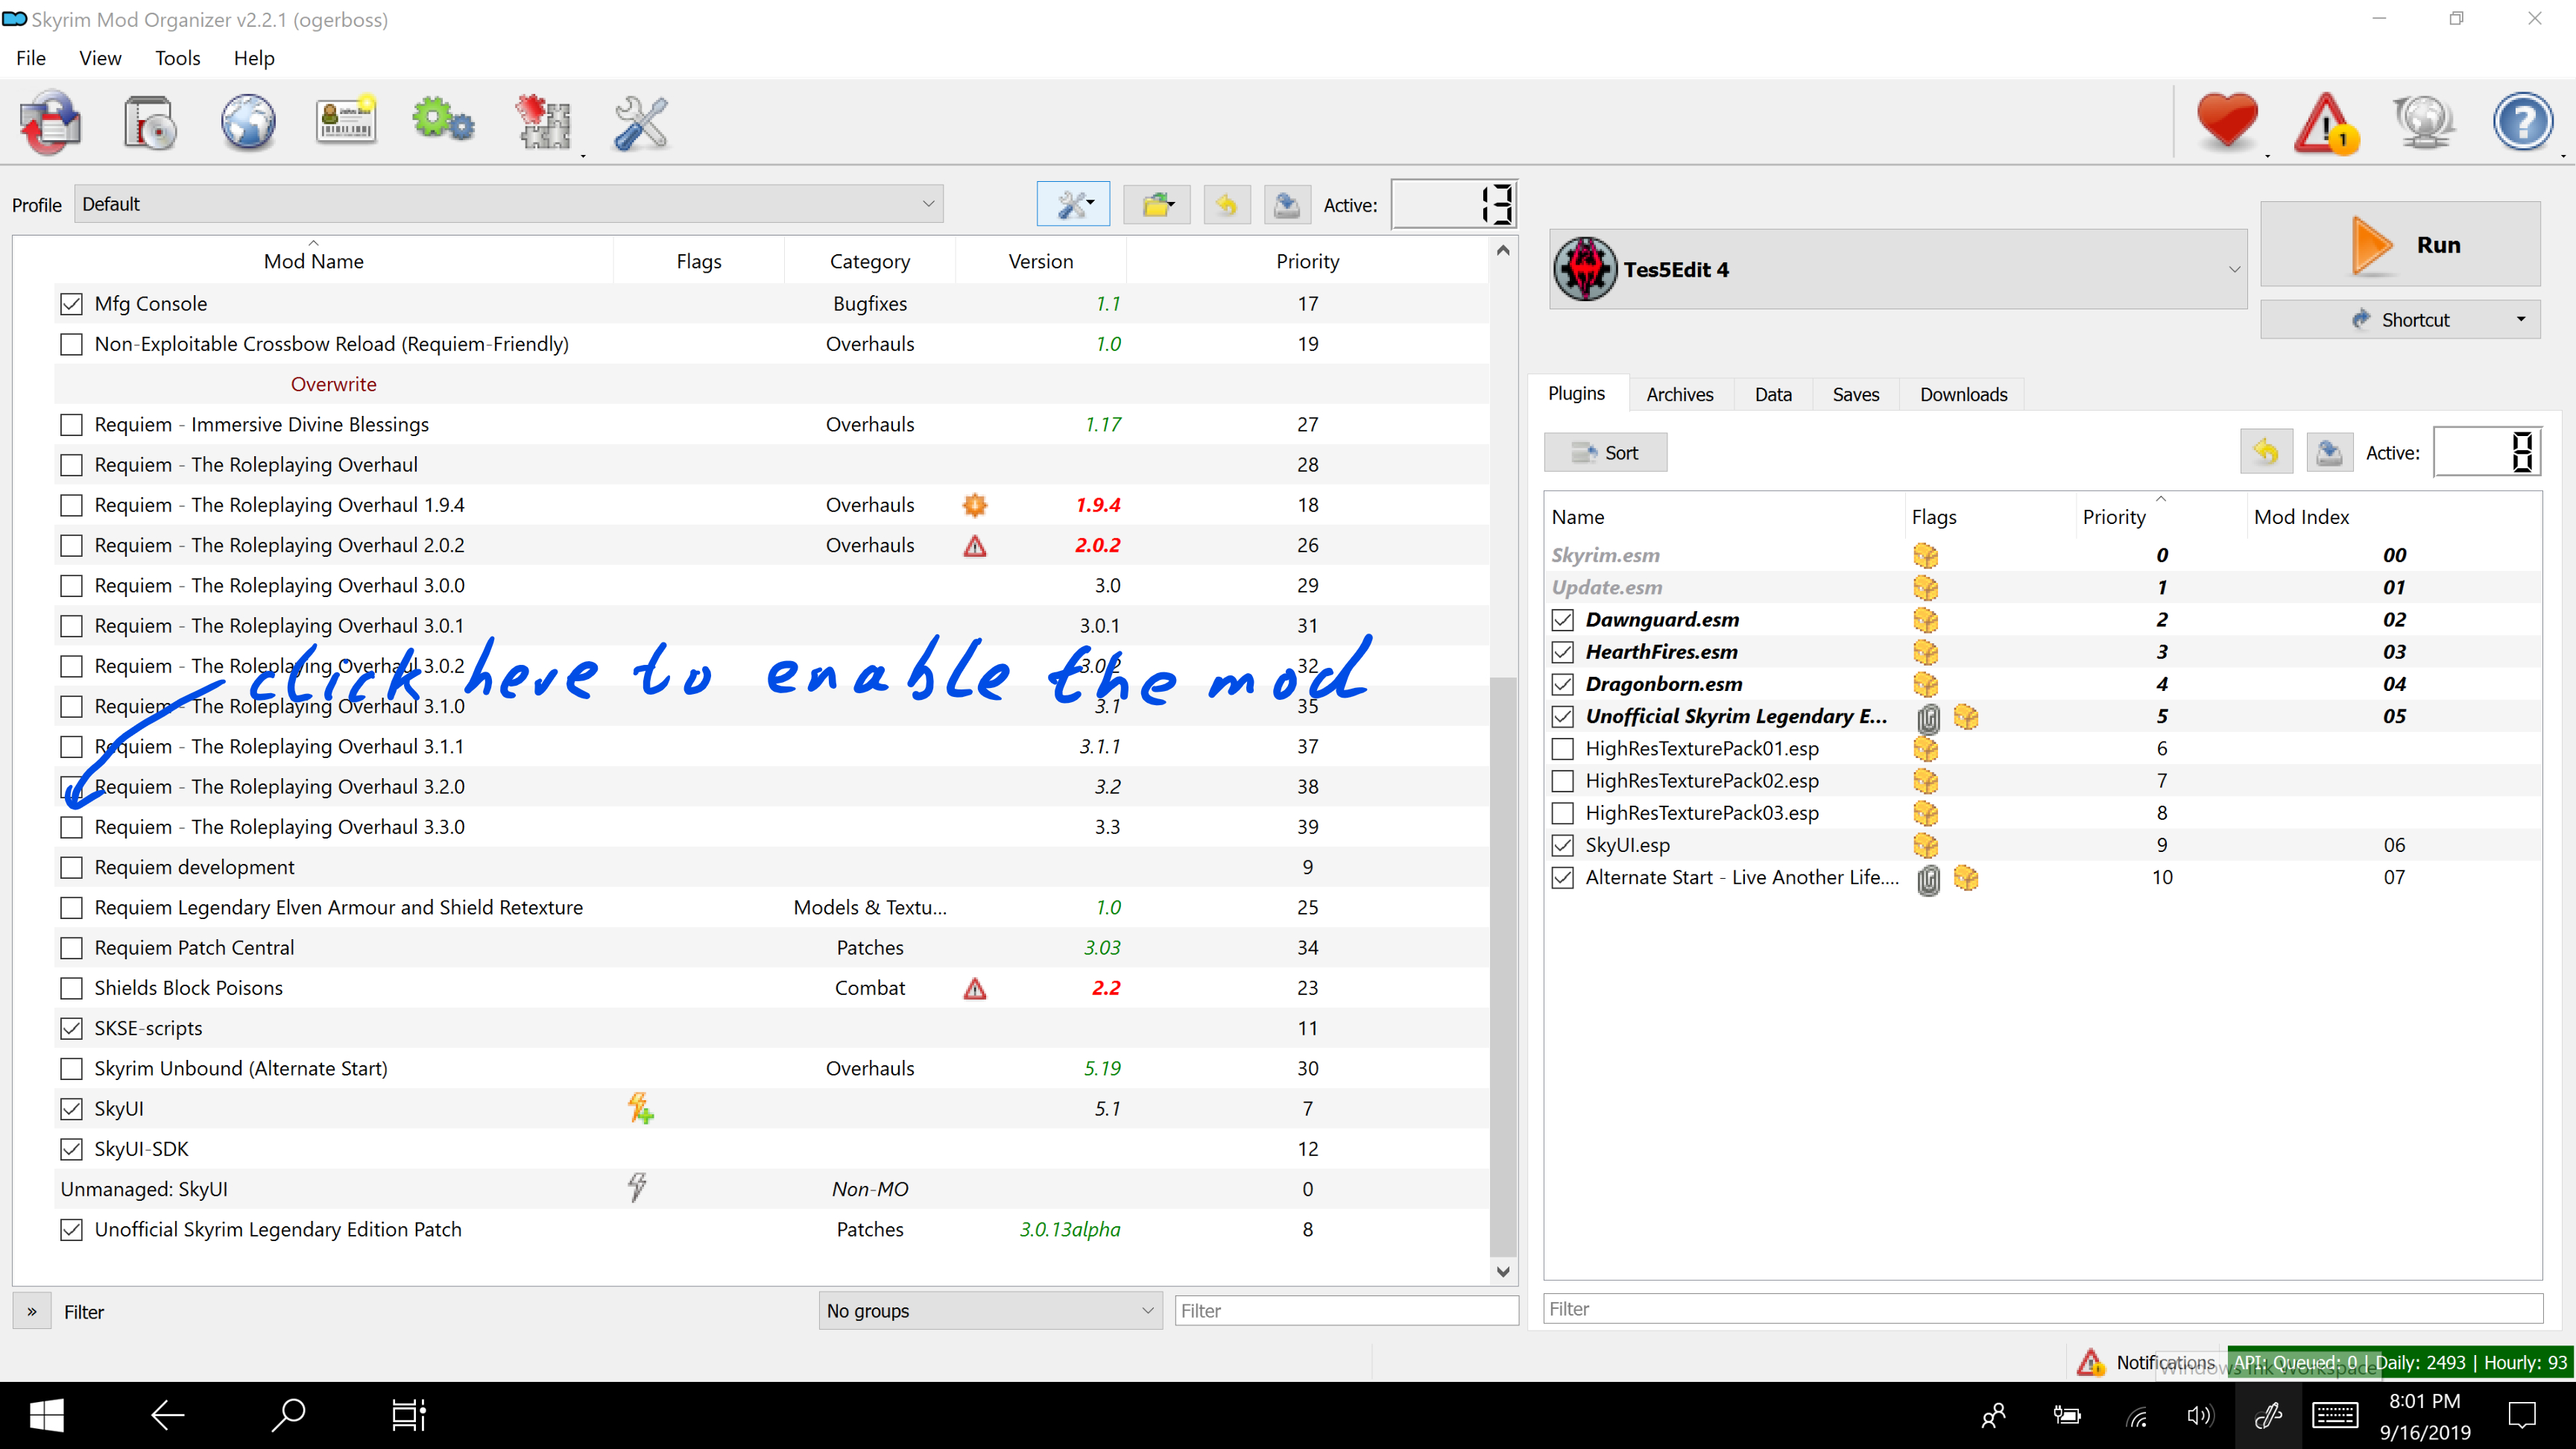Disable the SkyUI.esp plugin
The image size is (2576, 1449).
1563,846
